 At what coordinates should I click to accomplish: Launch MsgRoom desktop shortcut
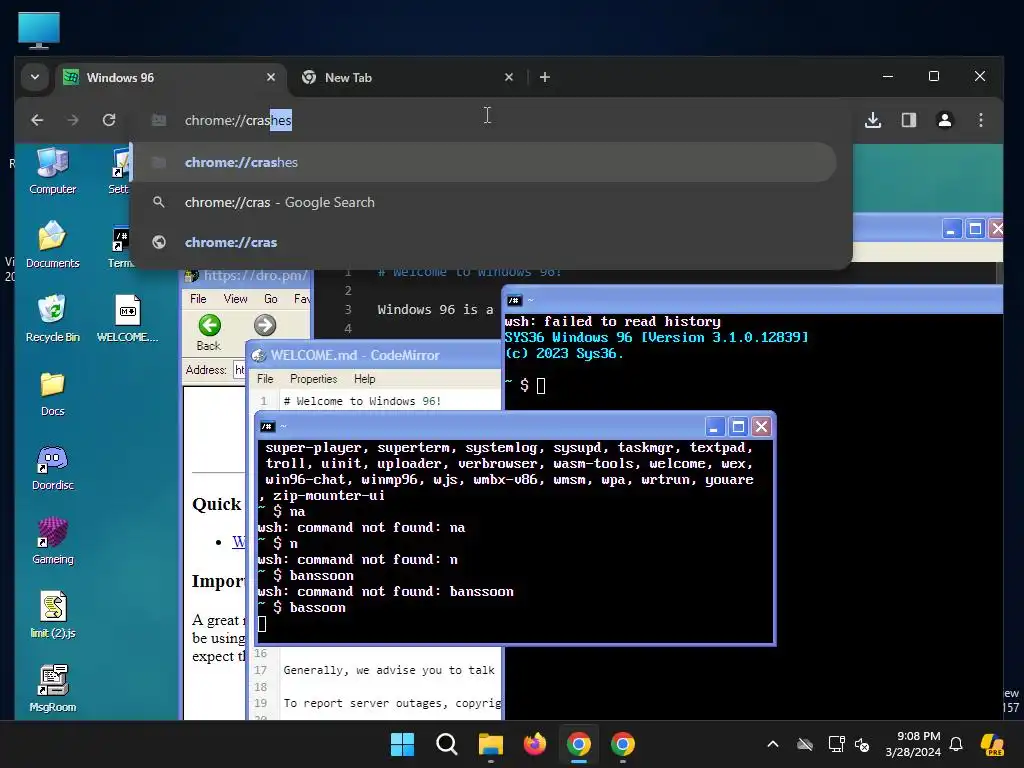(52, 688)
